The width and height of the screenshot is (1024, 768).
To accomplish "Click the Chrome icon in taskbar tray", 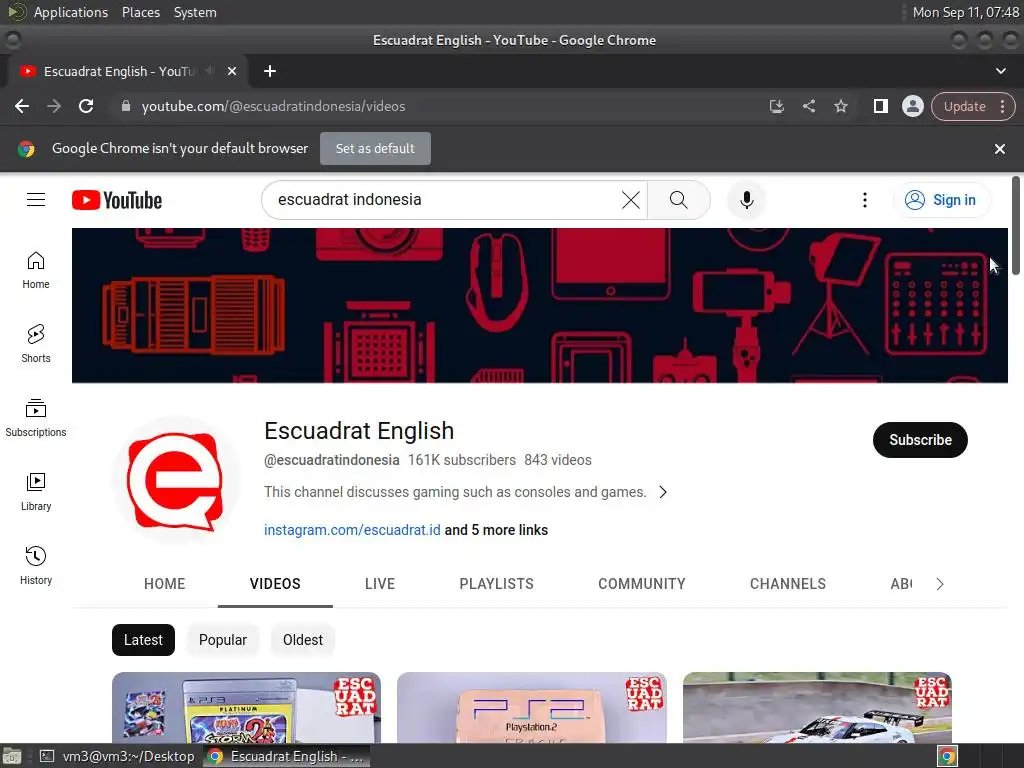I will 948,756.
